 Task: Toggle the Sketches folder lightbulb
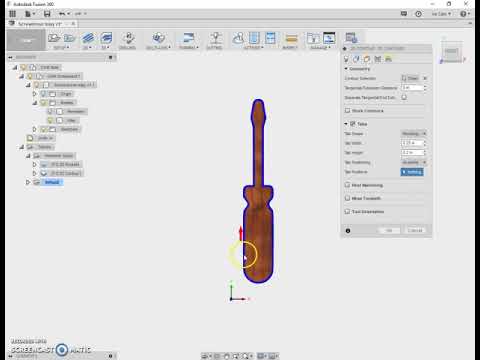(x=43, y=129)
